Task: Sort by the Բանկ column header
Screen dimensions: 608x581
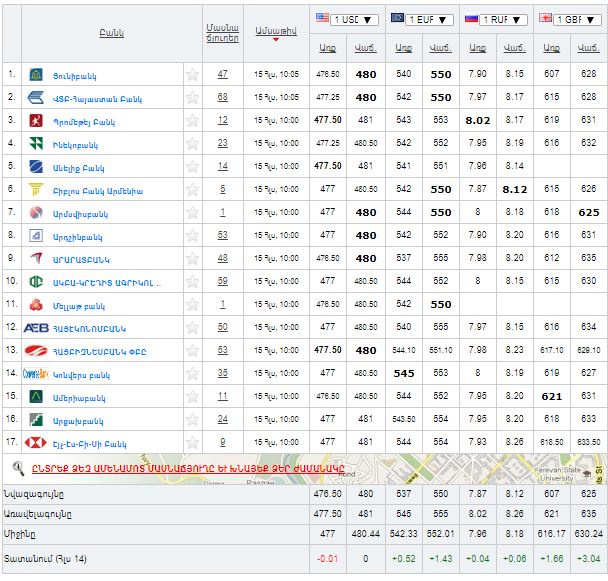Action: 111,33
